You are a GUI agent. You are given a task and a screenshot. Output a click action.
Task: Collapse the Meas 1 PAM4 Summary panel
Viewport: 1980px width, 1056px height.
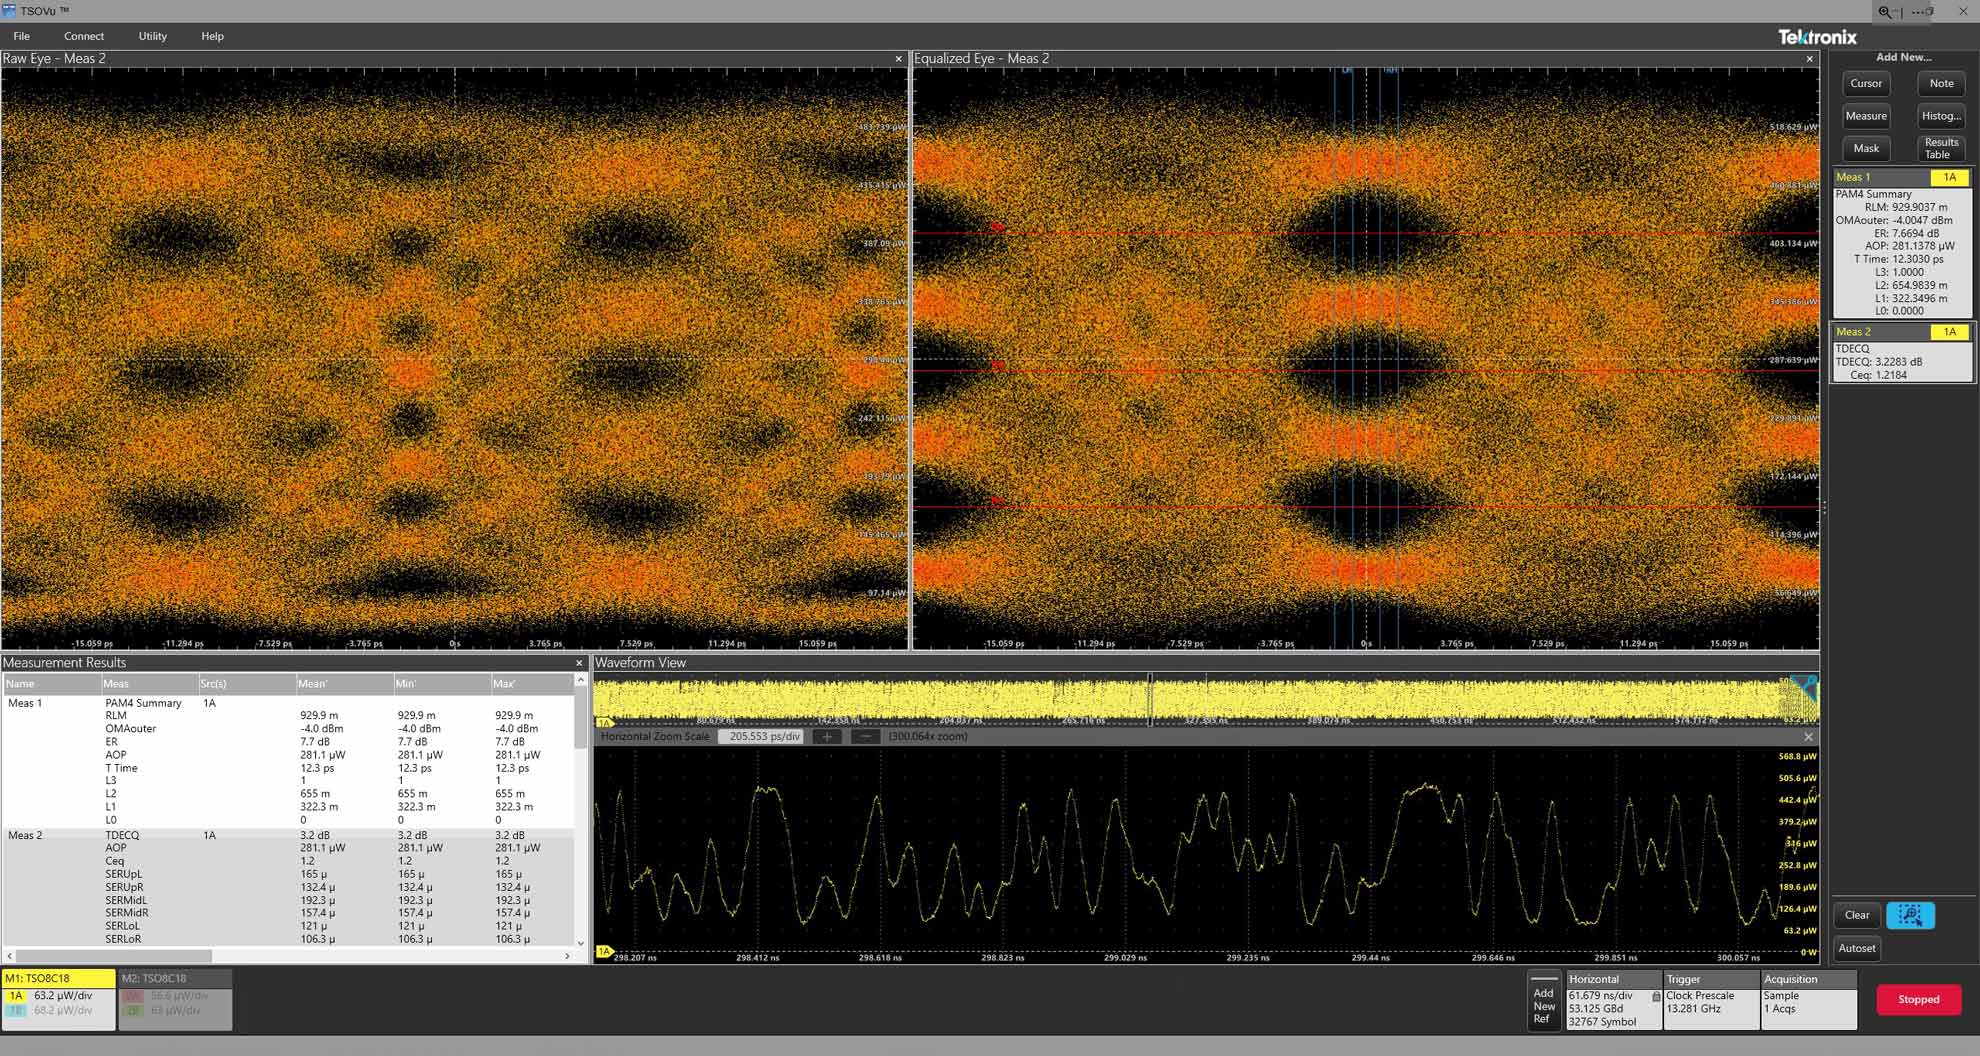[x=1853, y=177]
